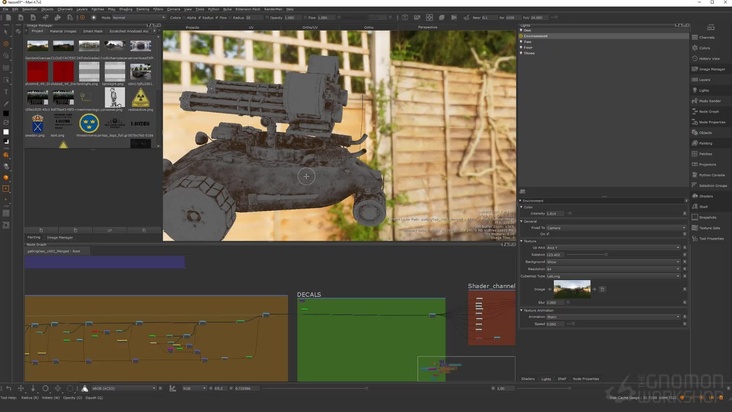Image resolution: width=732 pixels, height=412 pixels.
Task: Toggle the Environment light enable icon
Action: (x=521, y=36)
